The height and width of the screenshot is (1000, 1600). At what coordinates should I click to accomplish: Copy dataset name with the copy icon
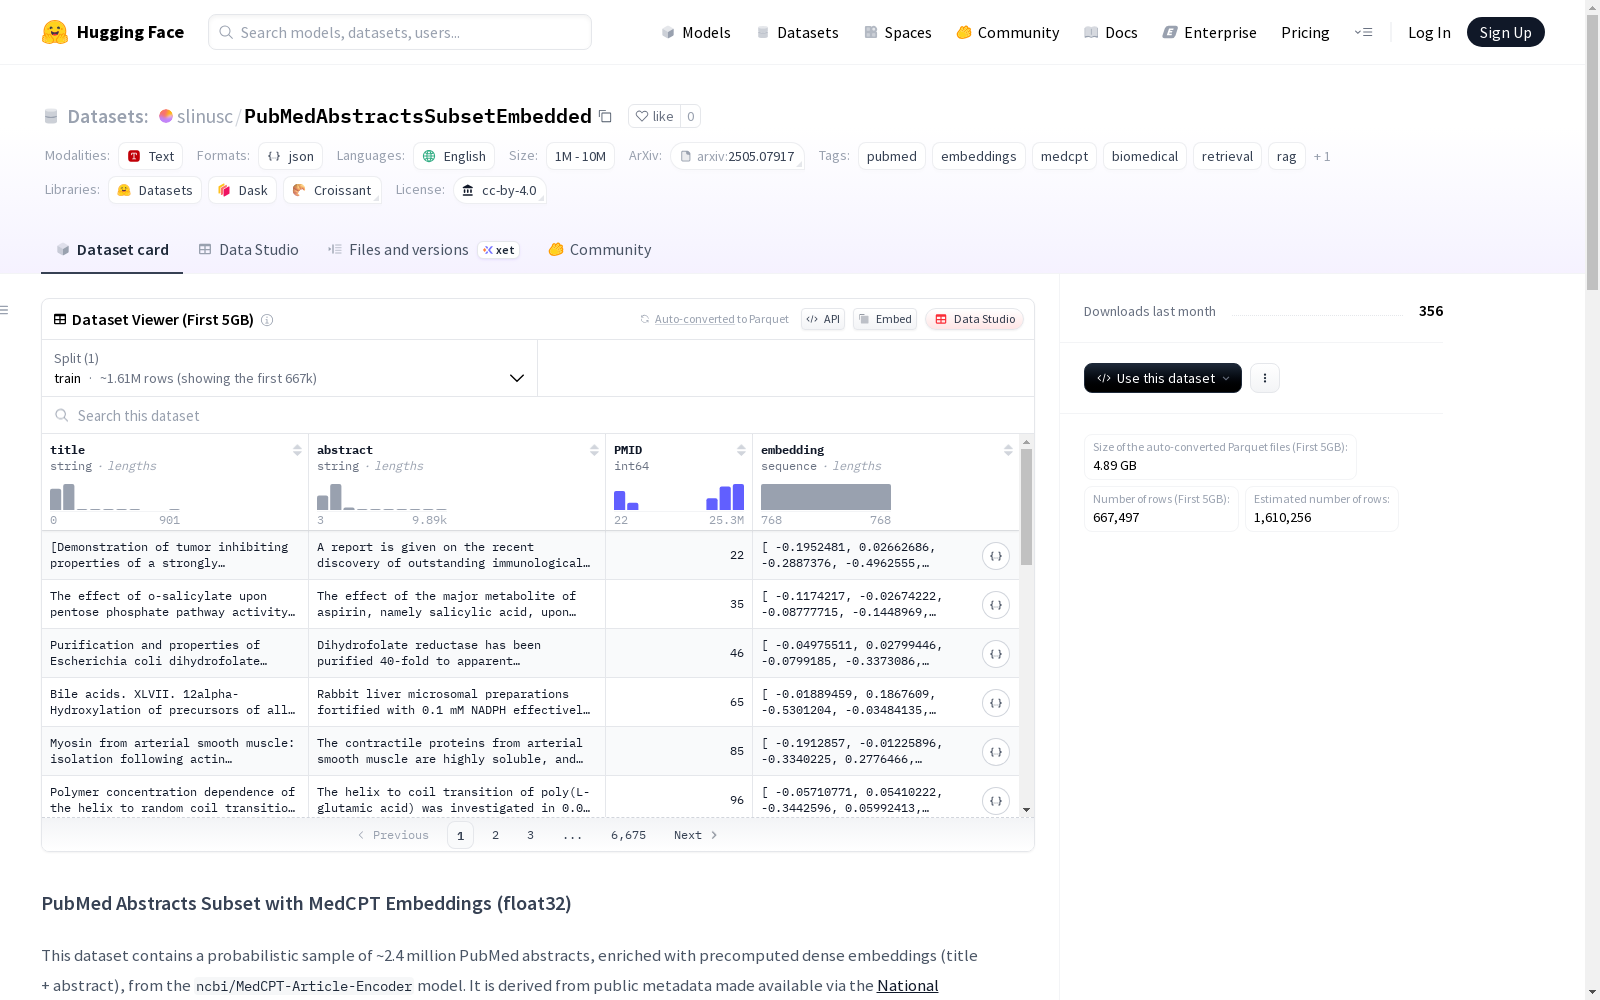click(x=605, y=116)
